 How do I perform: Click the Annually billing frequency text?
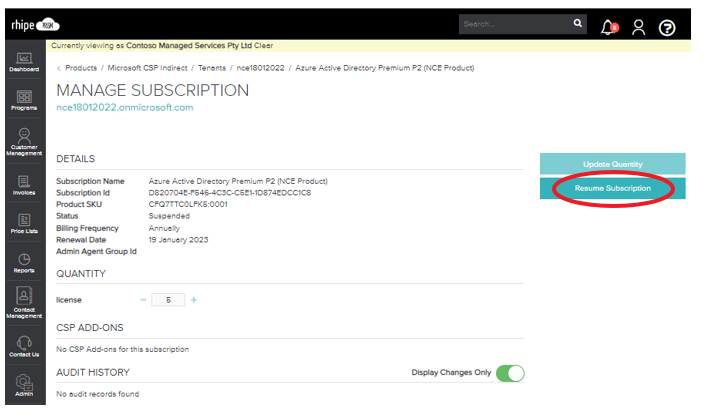(164, 228)
